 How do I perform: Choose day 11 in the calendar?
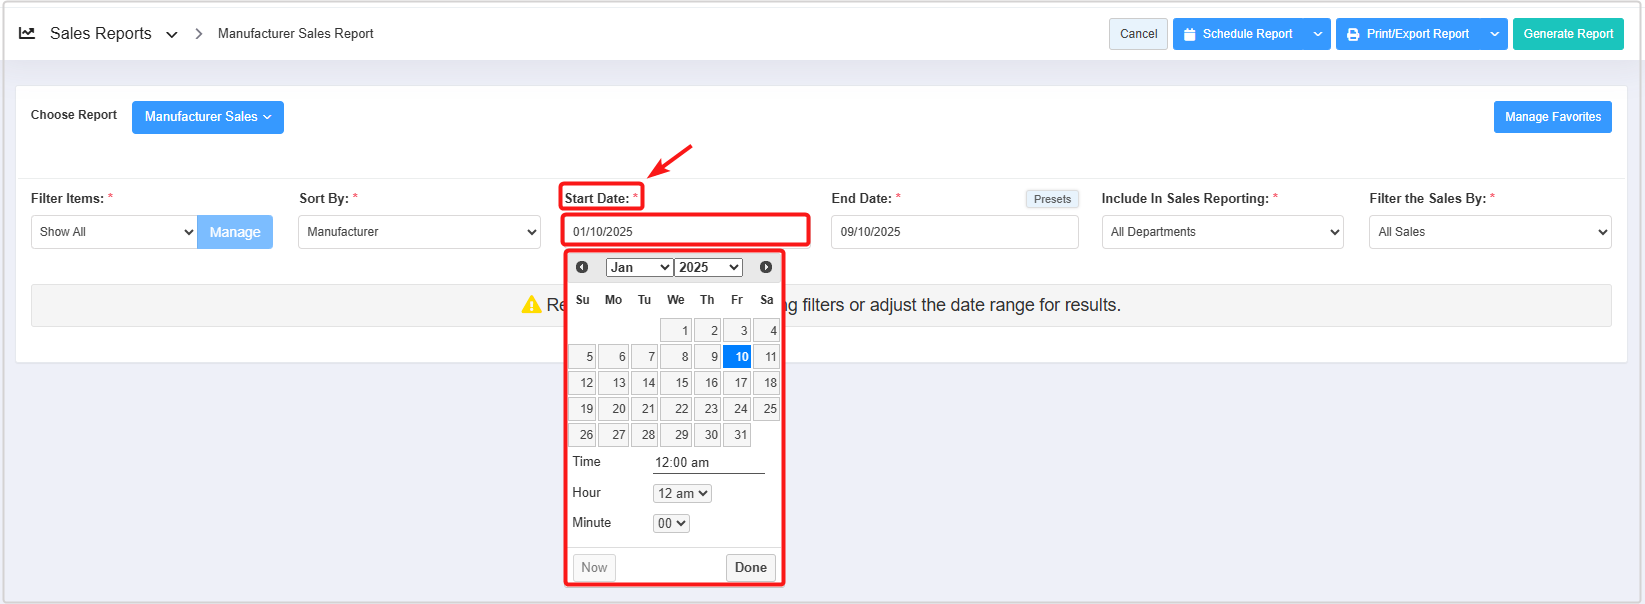767,356
